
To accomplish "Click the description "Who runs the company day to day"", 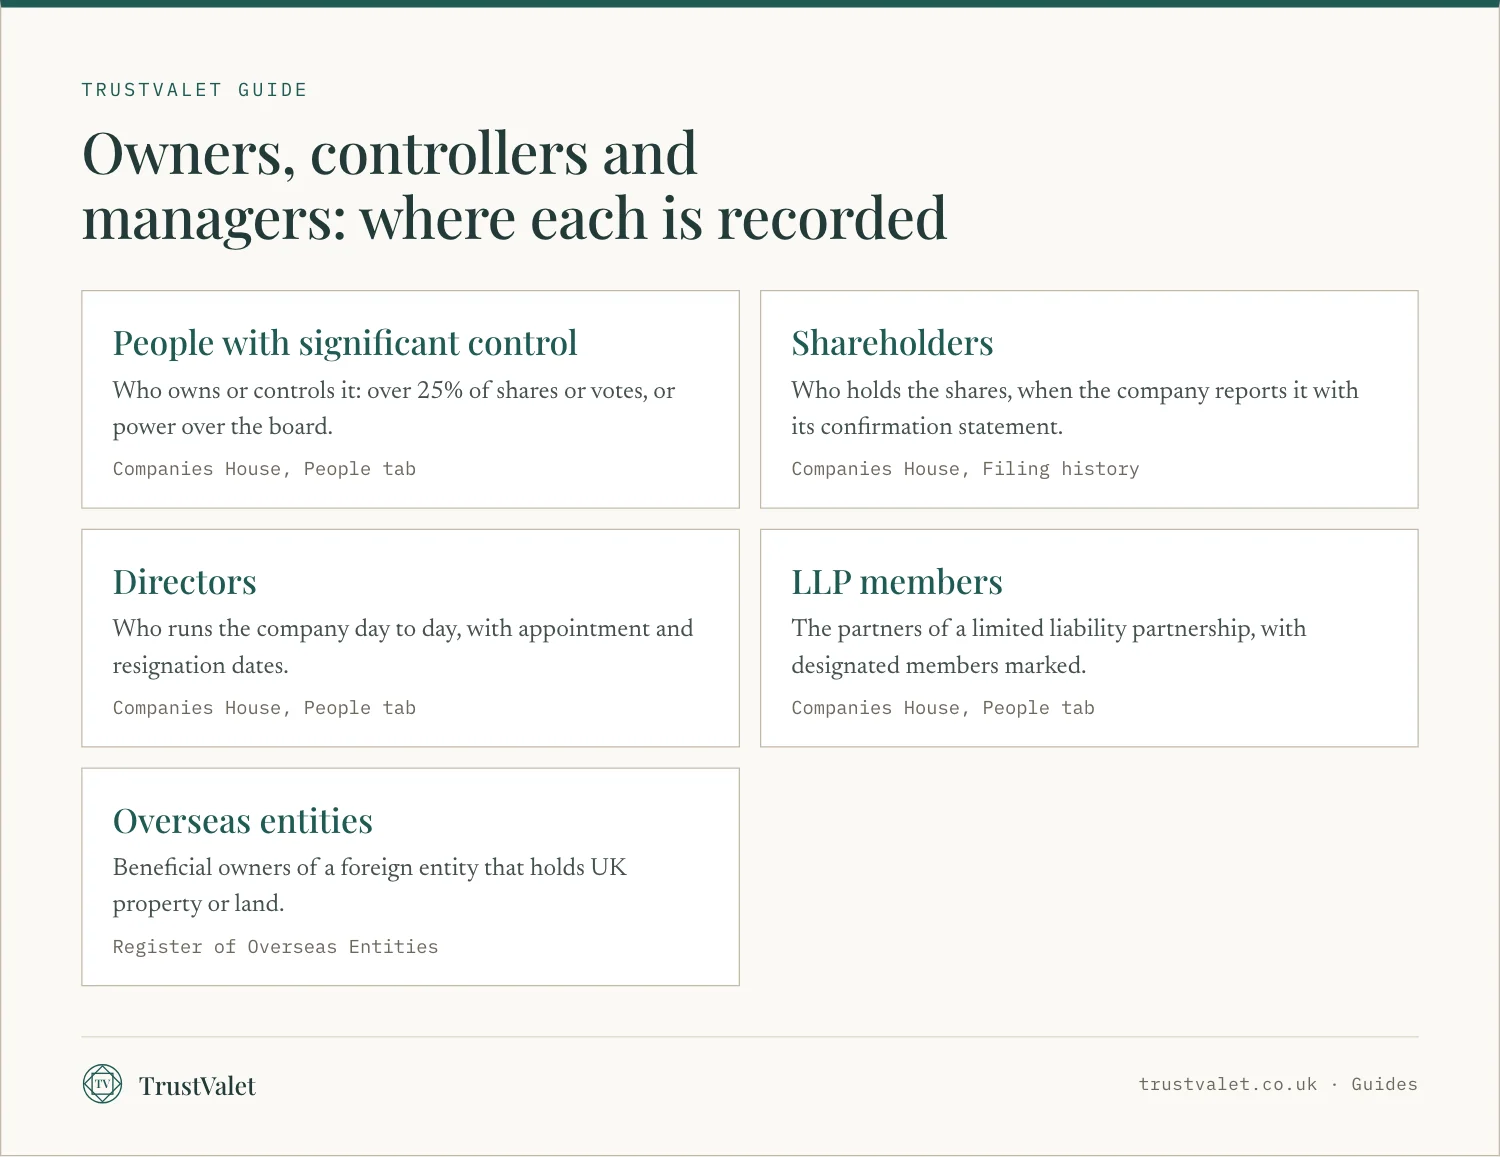I will tap(403, 647).
